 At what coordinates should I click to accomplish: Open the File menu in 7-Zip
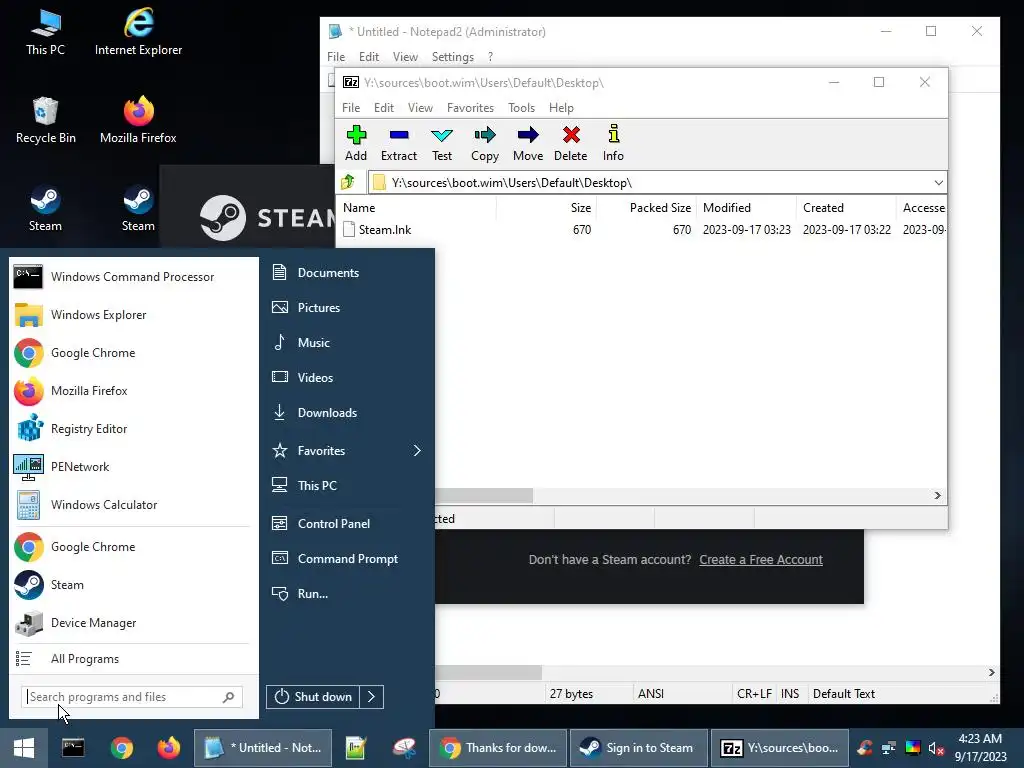(351, 108)
